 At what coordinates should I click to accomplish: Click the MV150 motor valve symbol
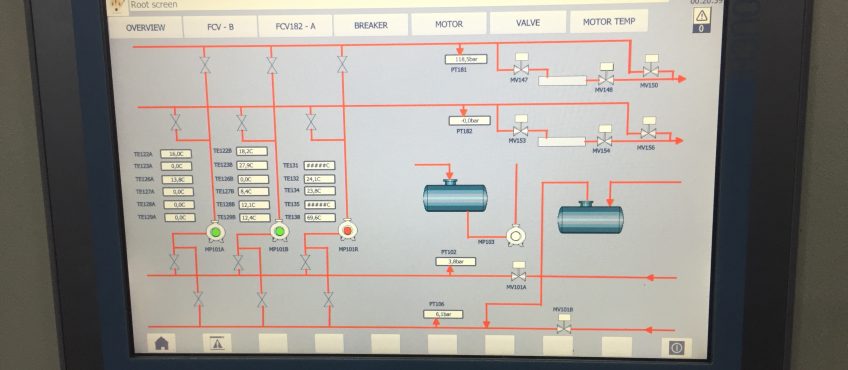[651, 66]
